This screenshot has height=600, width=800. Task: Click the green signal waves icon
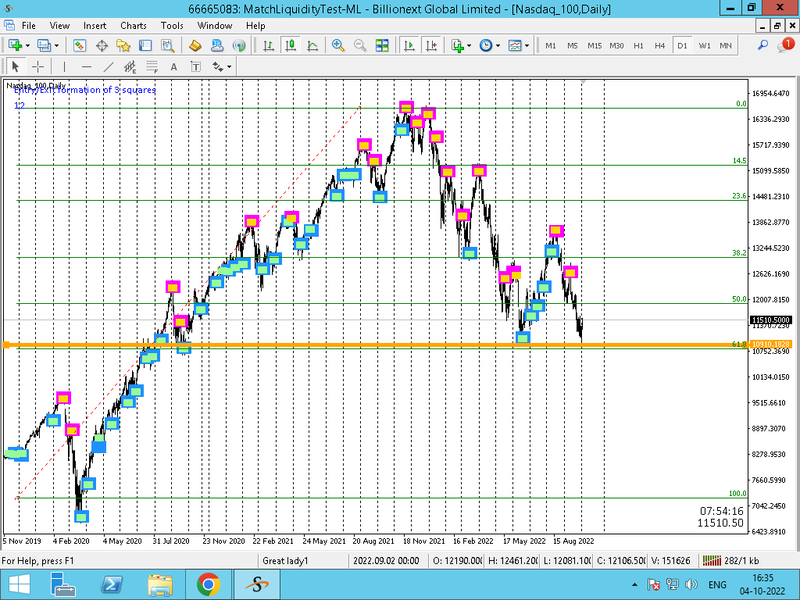[239, 45]
